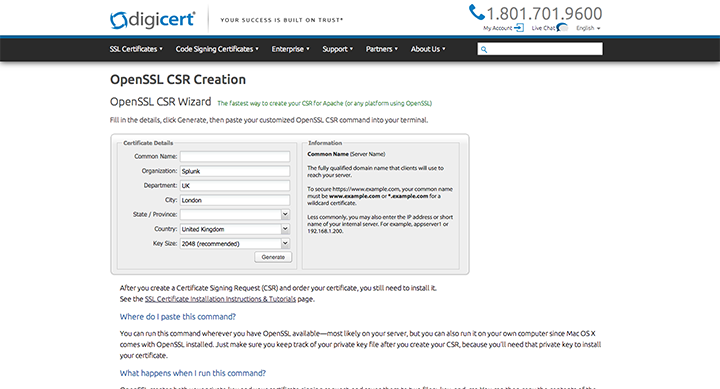720x389 pixels.
Task: Click 'Common Name (Server Name)' info heading
Action: [346, 154]
